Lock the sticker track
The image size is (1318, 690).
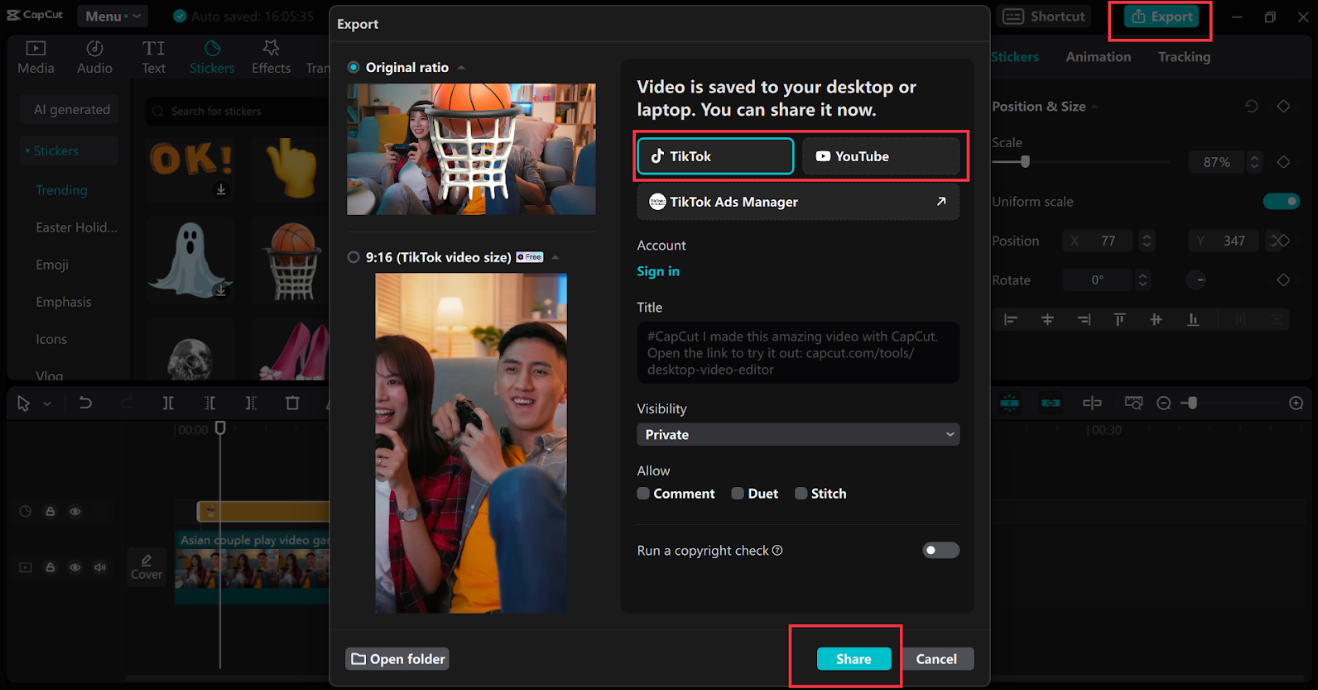50,511
